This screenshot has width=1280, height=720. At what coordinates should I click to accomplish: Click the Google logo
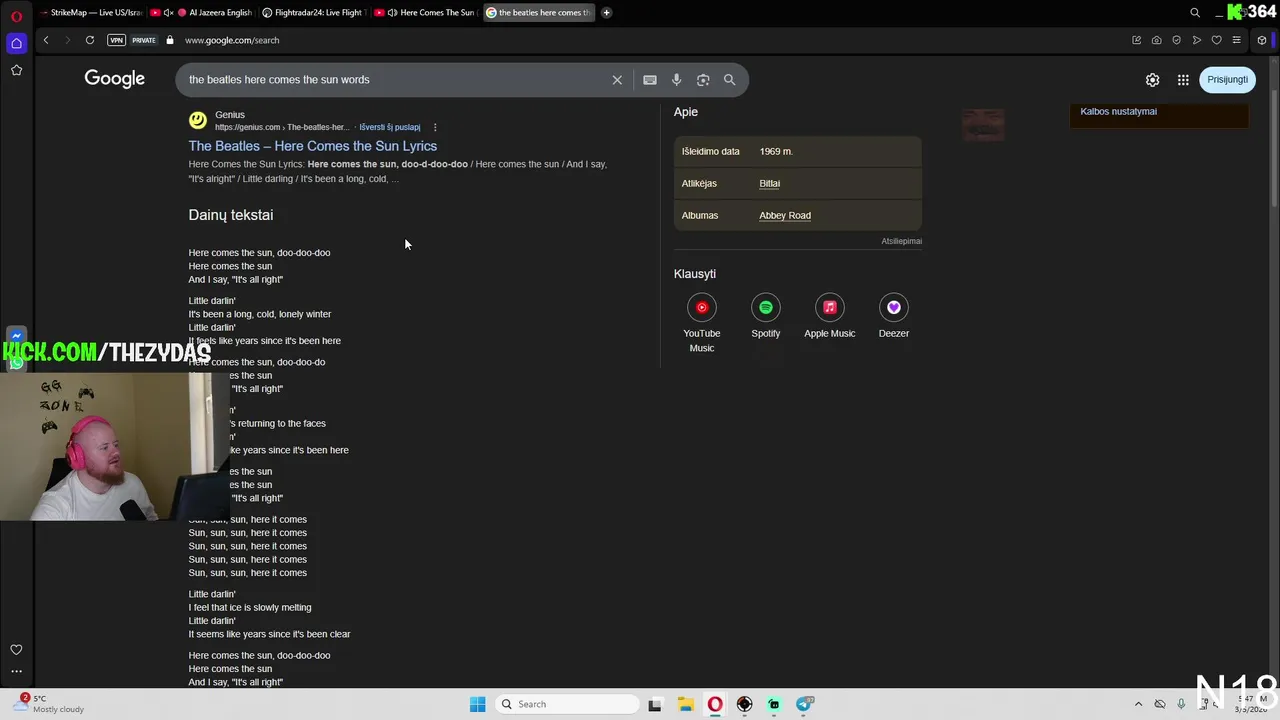[114, 79]
